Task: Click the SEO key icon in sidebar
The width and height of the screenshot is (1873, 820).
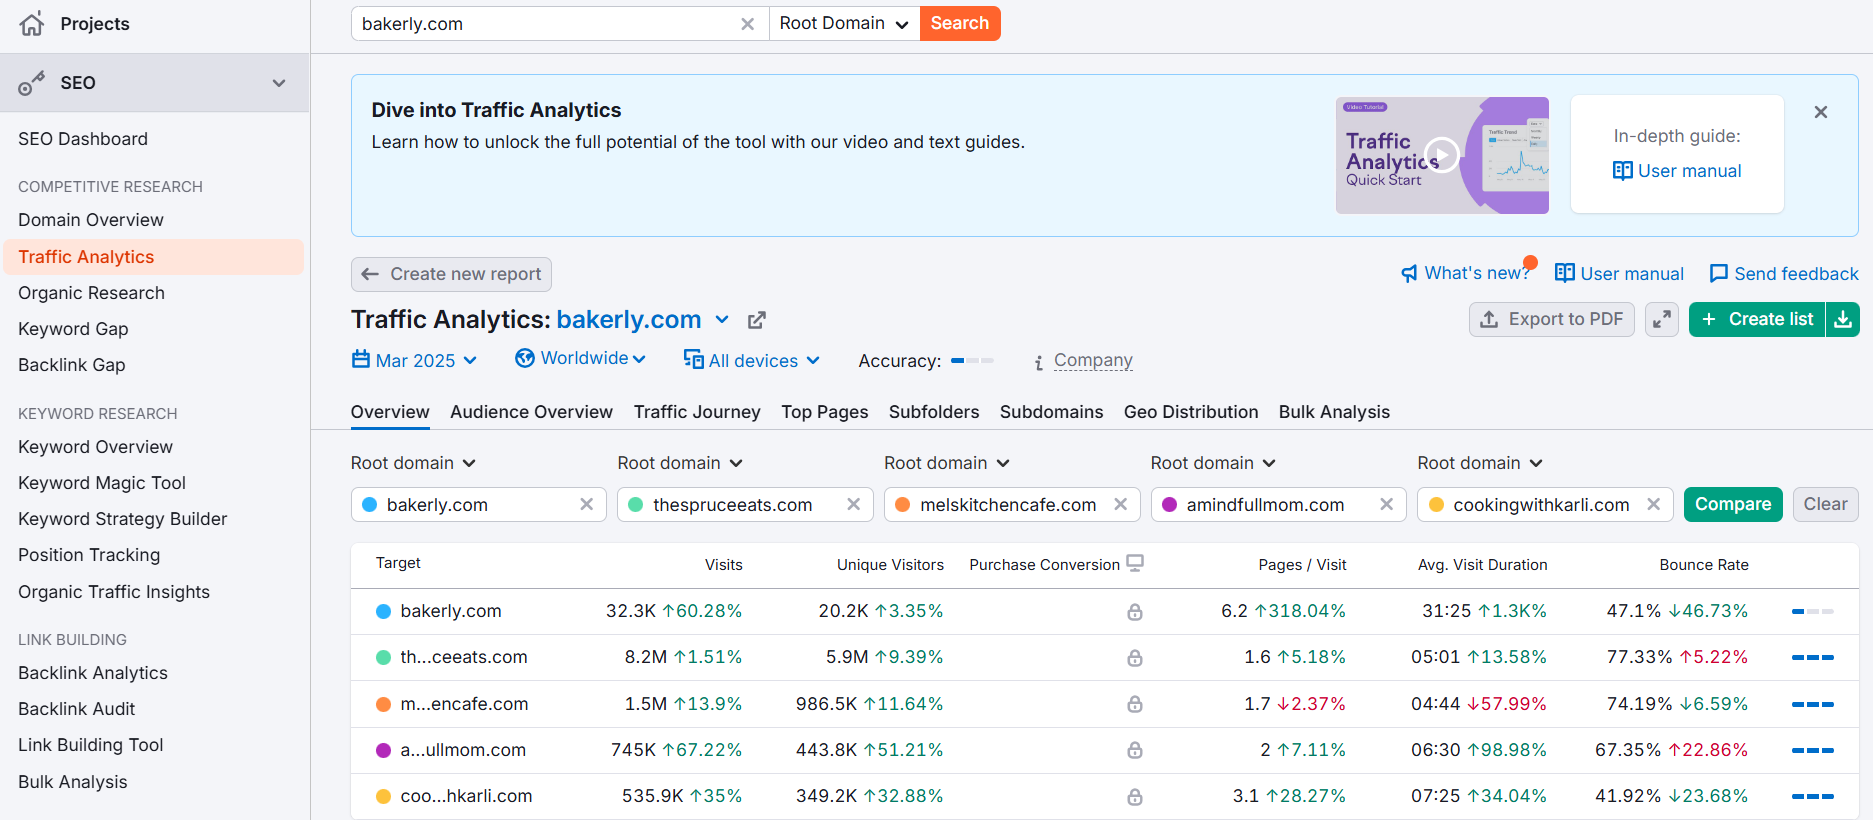Action: [x=31, y=83]
